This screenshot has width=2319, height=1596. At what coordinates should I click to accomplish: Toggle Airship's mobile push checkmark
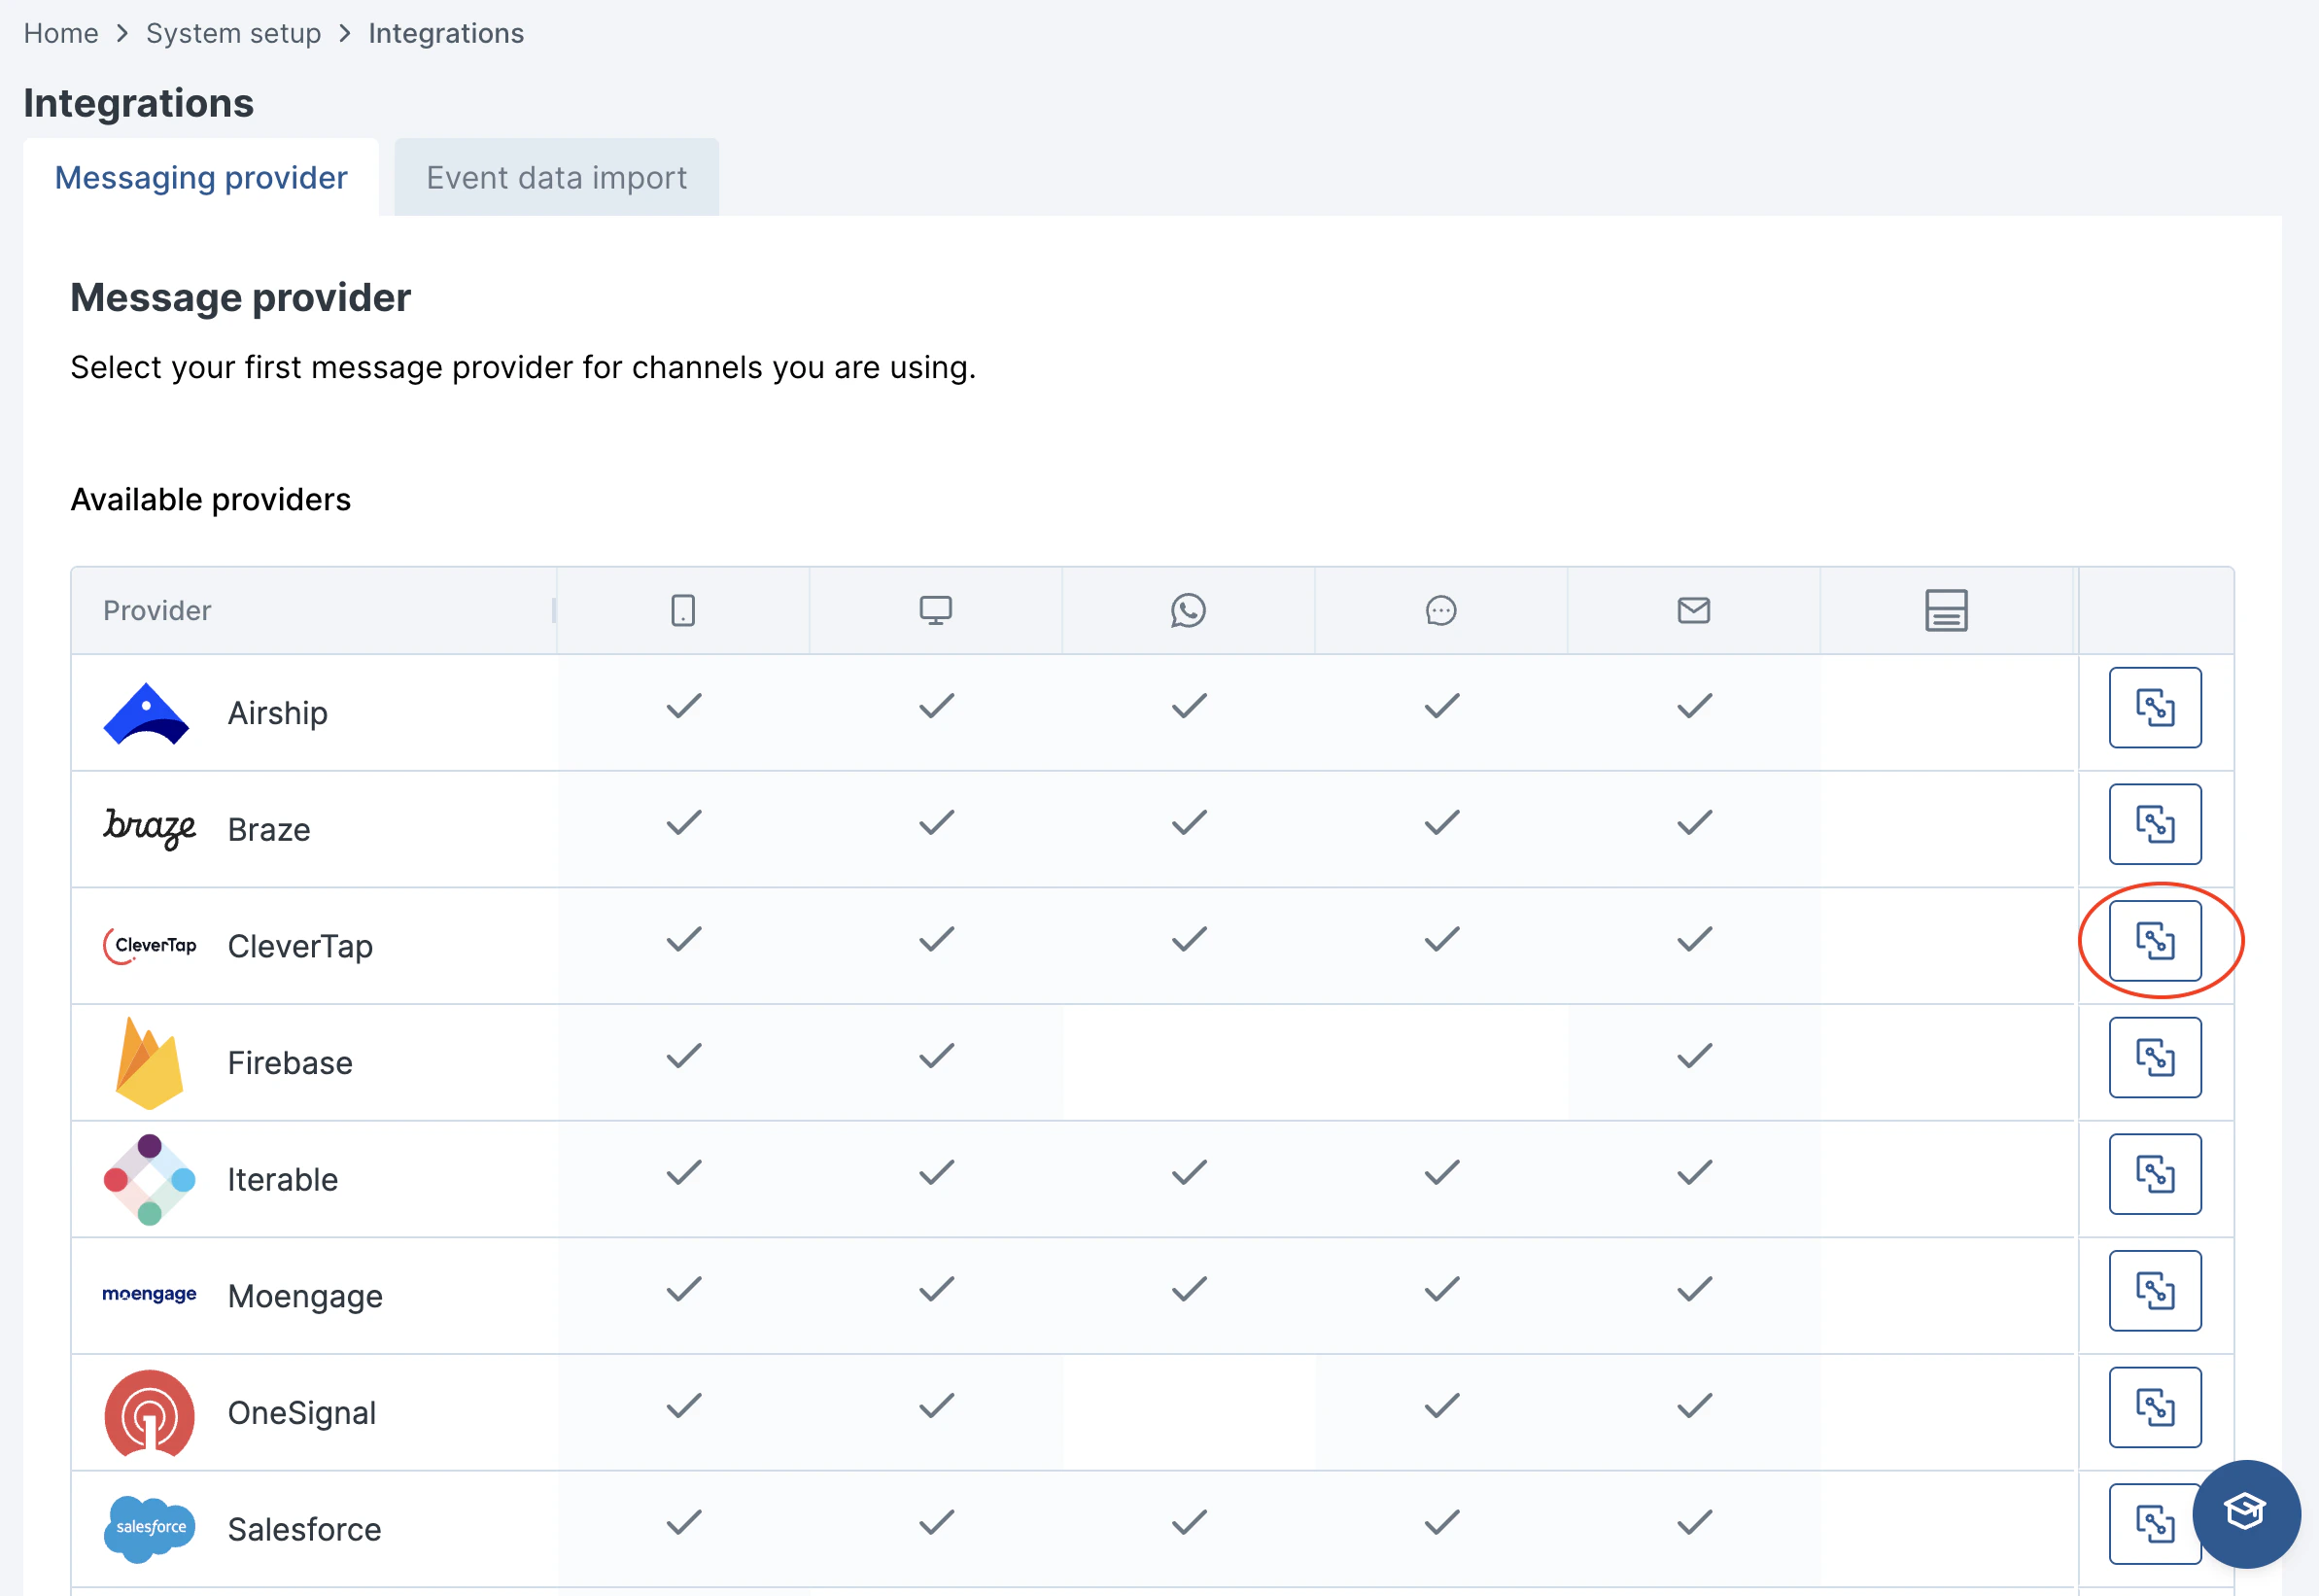tap(682, 706)
